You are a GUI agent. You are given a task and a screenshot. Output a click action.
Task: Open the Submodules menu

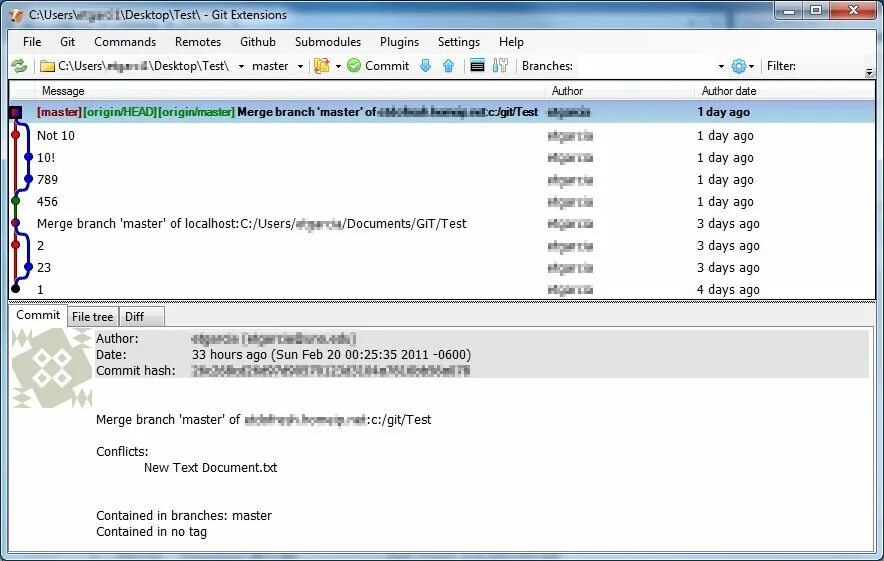(x=328, y=42)
